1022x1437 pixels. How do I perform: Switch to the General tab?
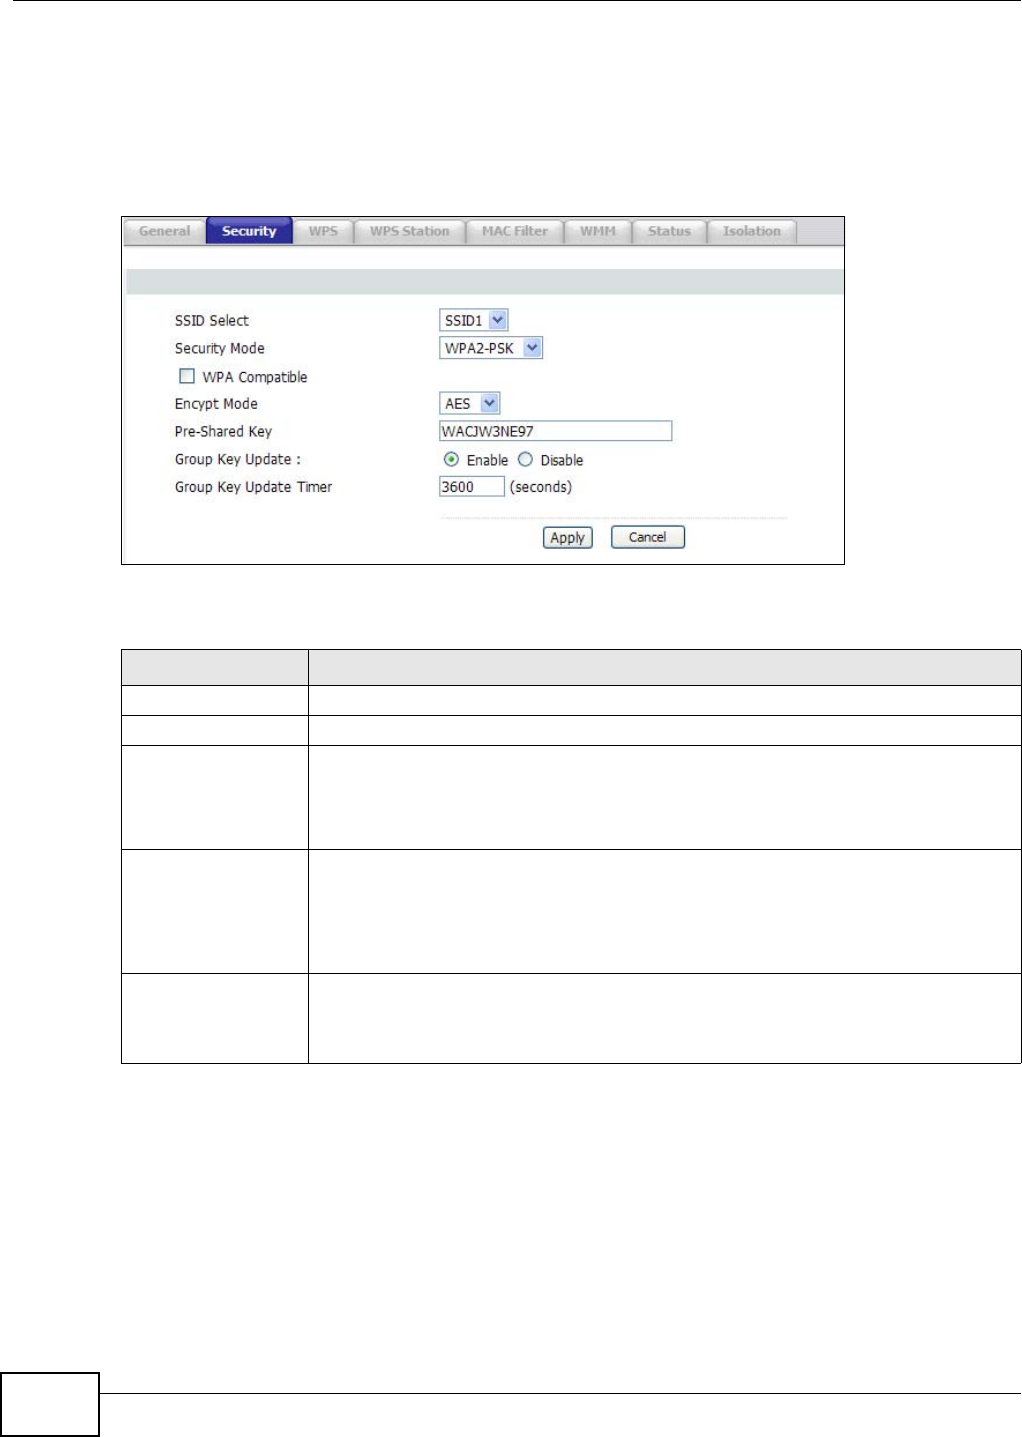click(164, 231)
